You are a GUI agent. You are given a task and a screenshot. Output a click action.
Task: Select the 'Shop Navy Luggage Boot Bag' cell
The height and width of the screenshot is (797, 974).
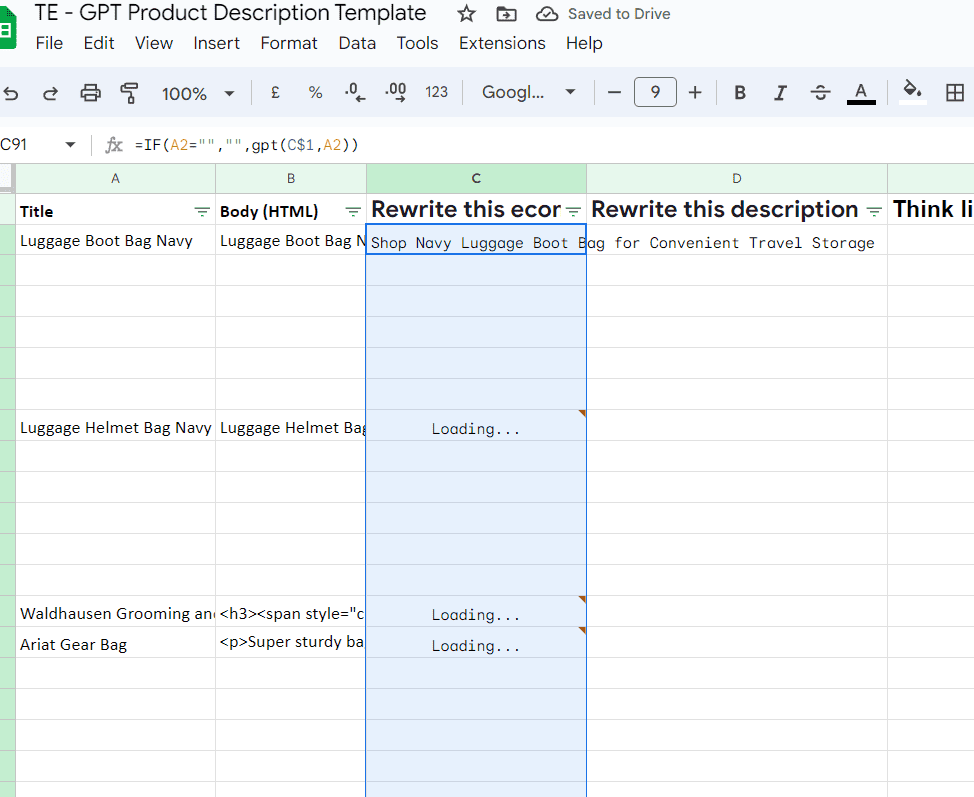[x=476, y=240]
